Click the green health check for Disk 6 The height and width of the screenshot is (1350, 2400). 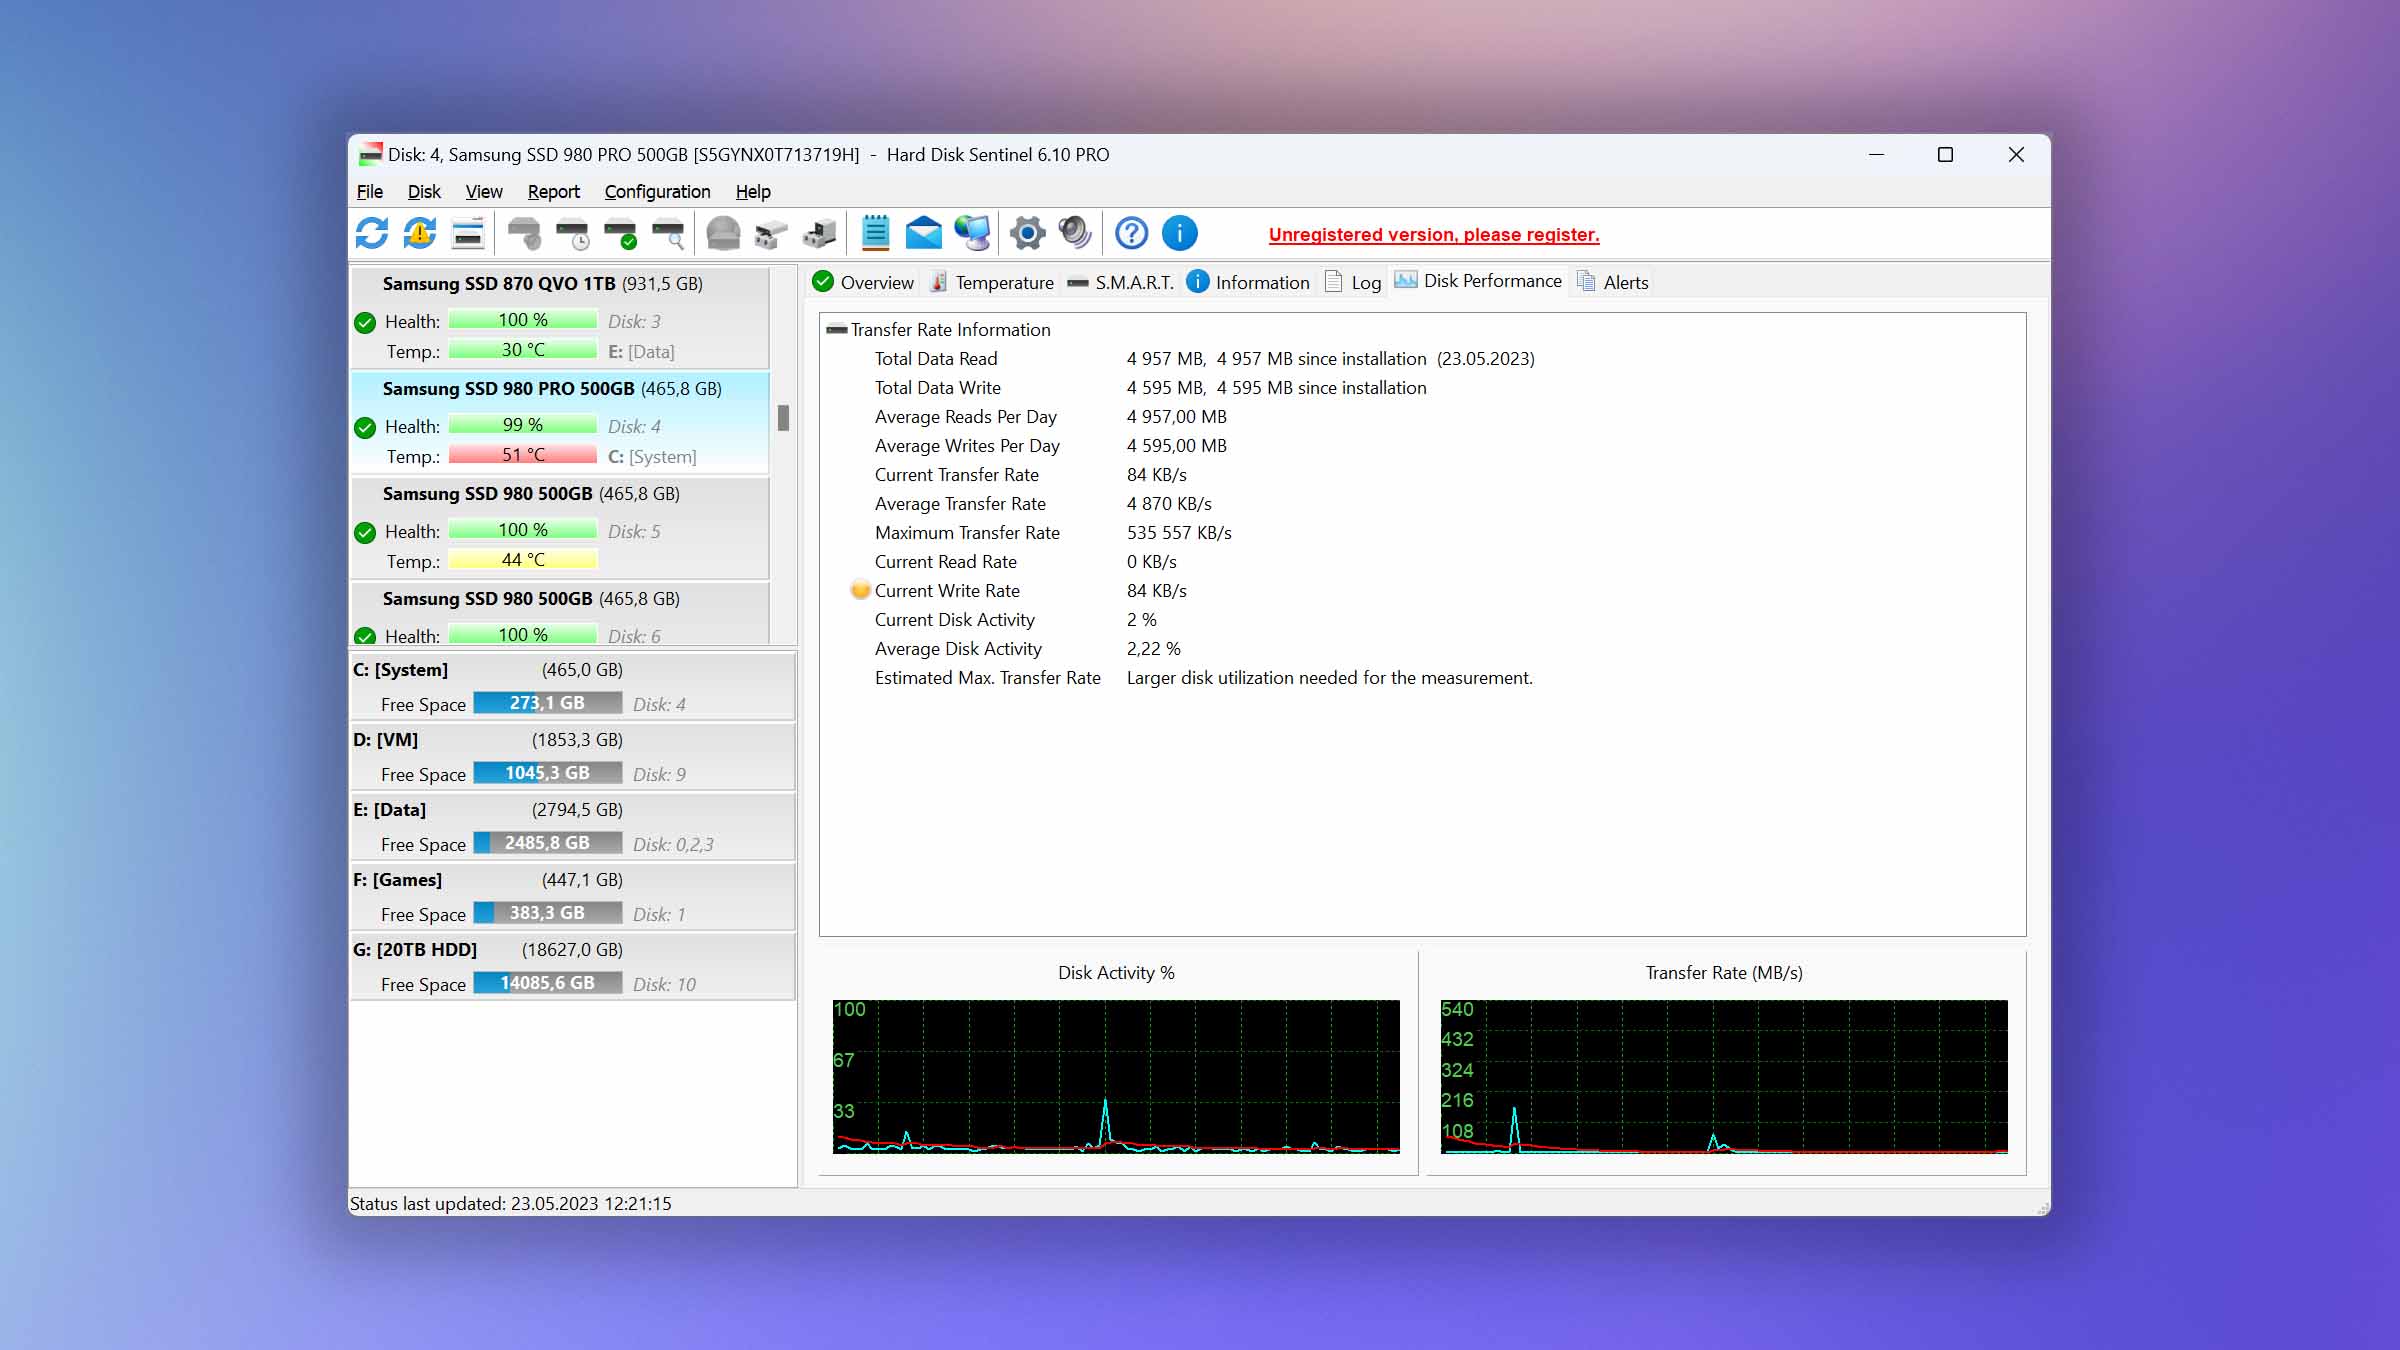point(365,636)
